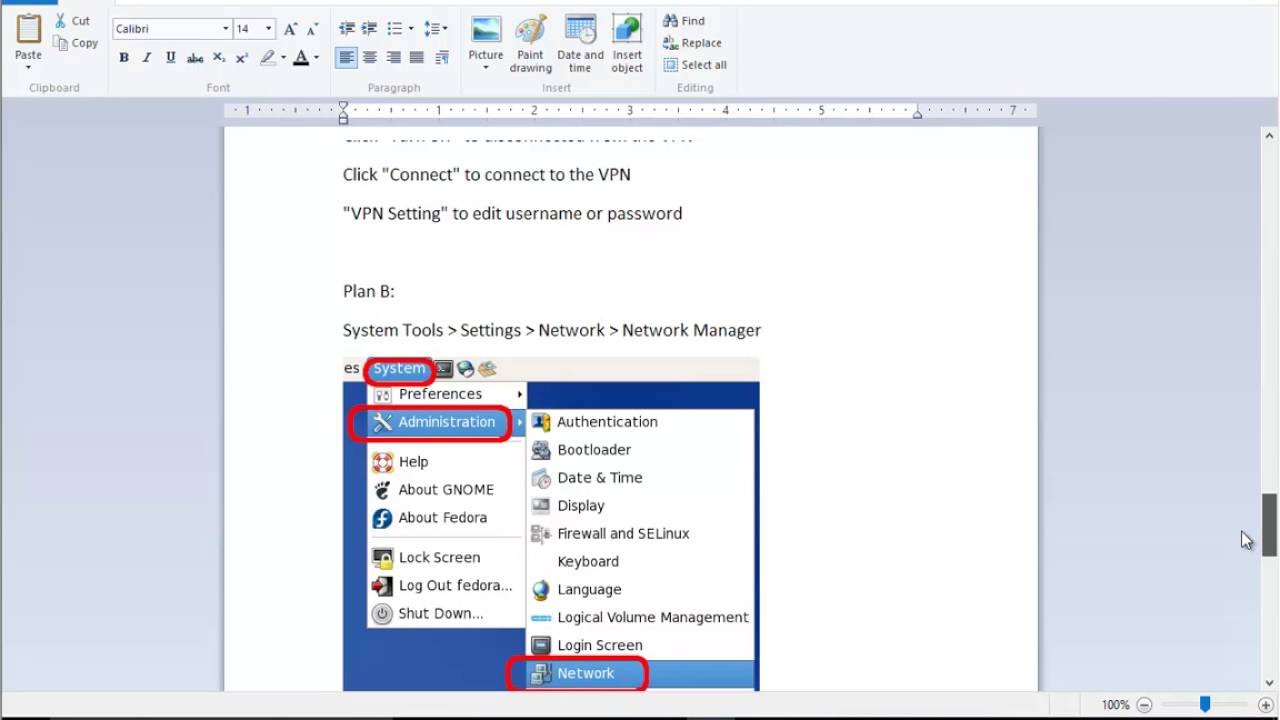Expand the highlight color palette arrow
Image resolution: width=1280 pixels, height=720 pixels.
[283, 58]
